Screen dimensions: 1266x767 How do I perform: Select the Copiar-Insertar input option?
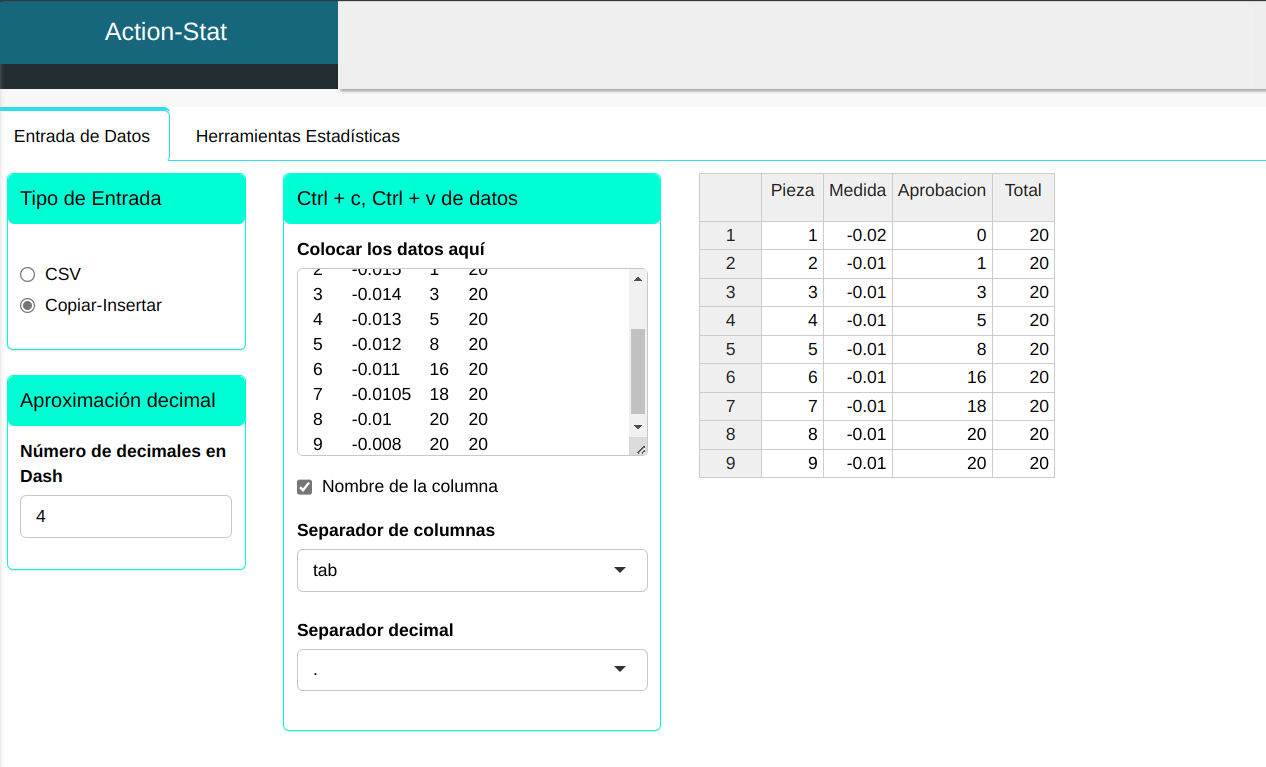(x=28, y=305)
